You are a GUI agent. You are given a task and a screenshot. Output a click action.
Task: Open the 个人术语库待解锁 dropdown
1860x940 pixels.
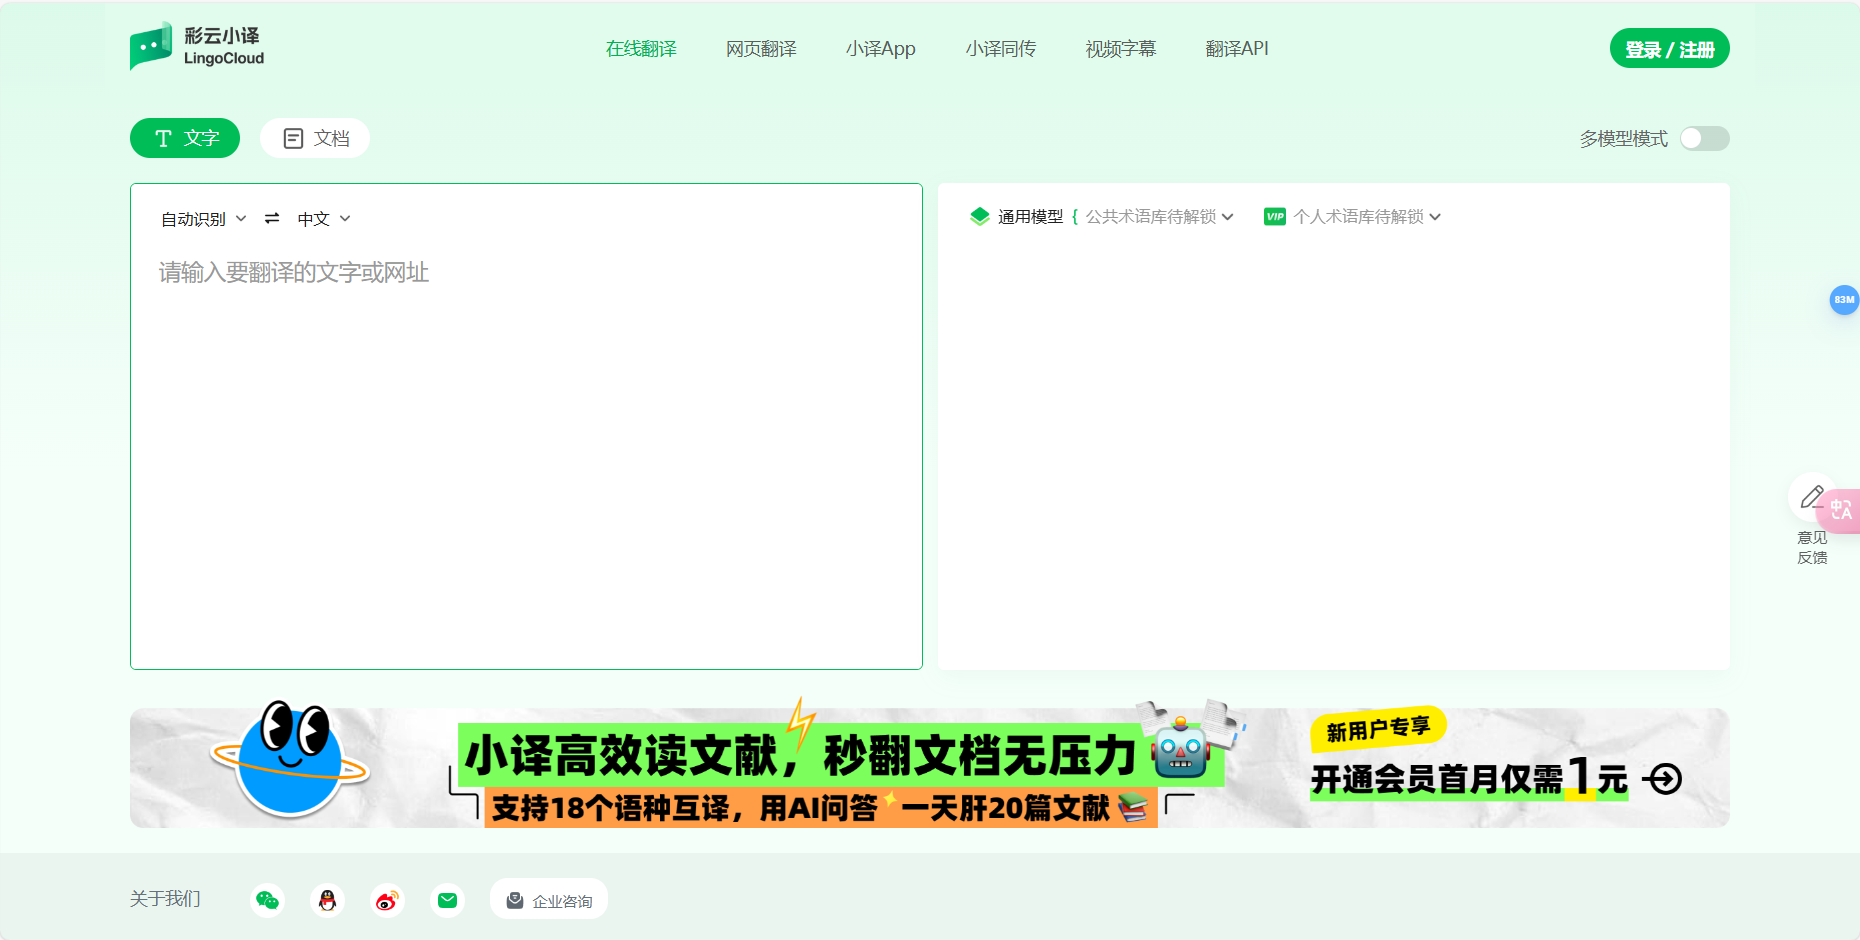point(1365,216)
